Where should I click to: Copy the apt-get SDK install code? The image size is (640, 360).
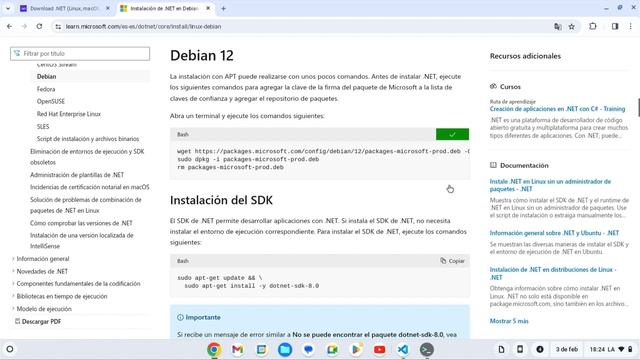click(452, 261)
